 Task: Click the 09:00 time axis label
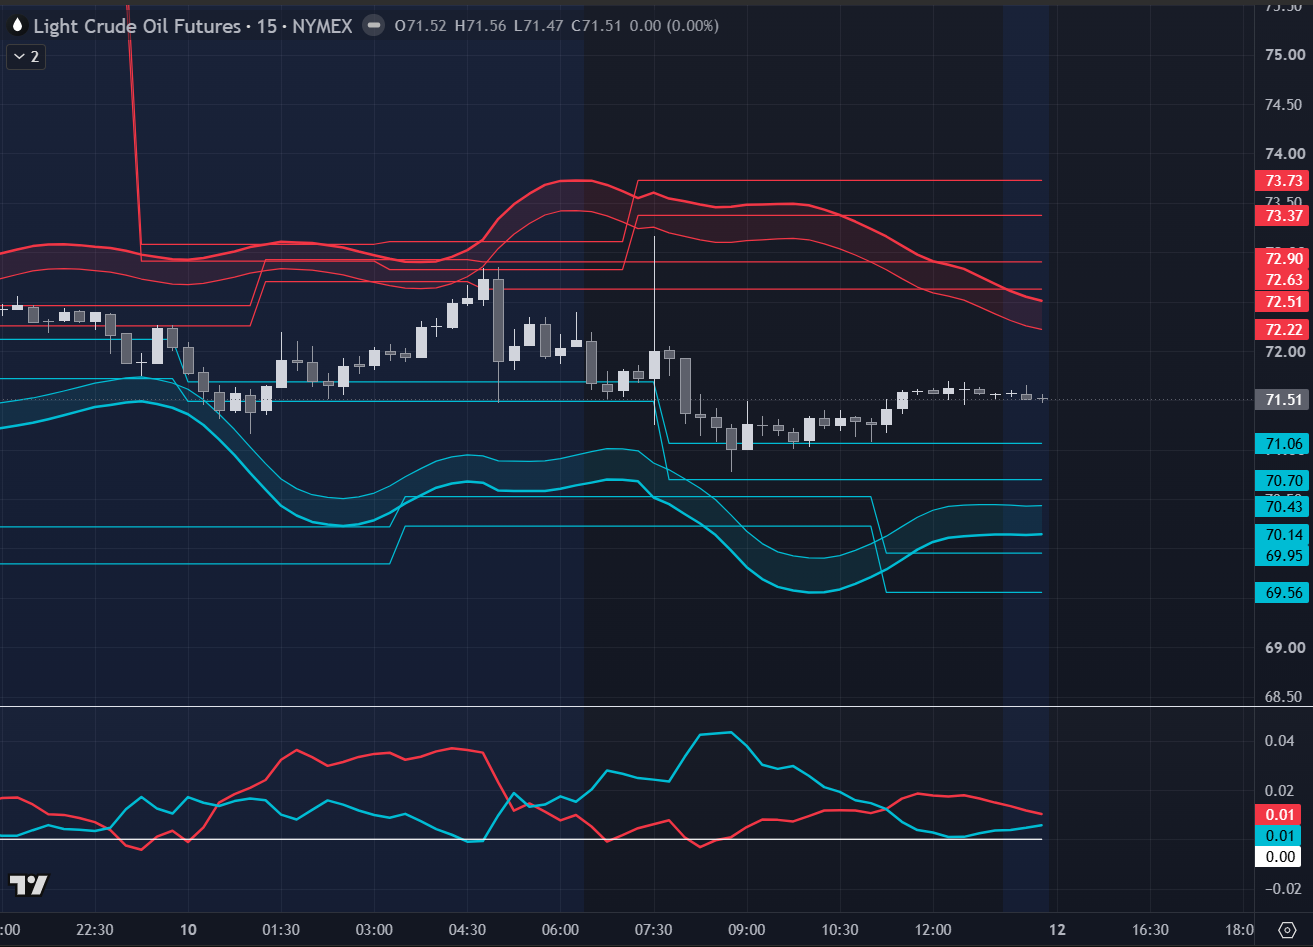click(x=747, y=929)
